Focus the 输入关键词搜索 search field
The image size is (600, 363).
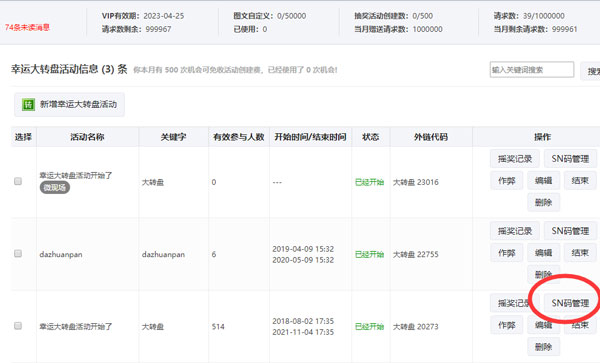pyautogui.click(x=532, y=70)
